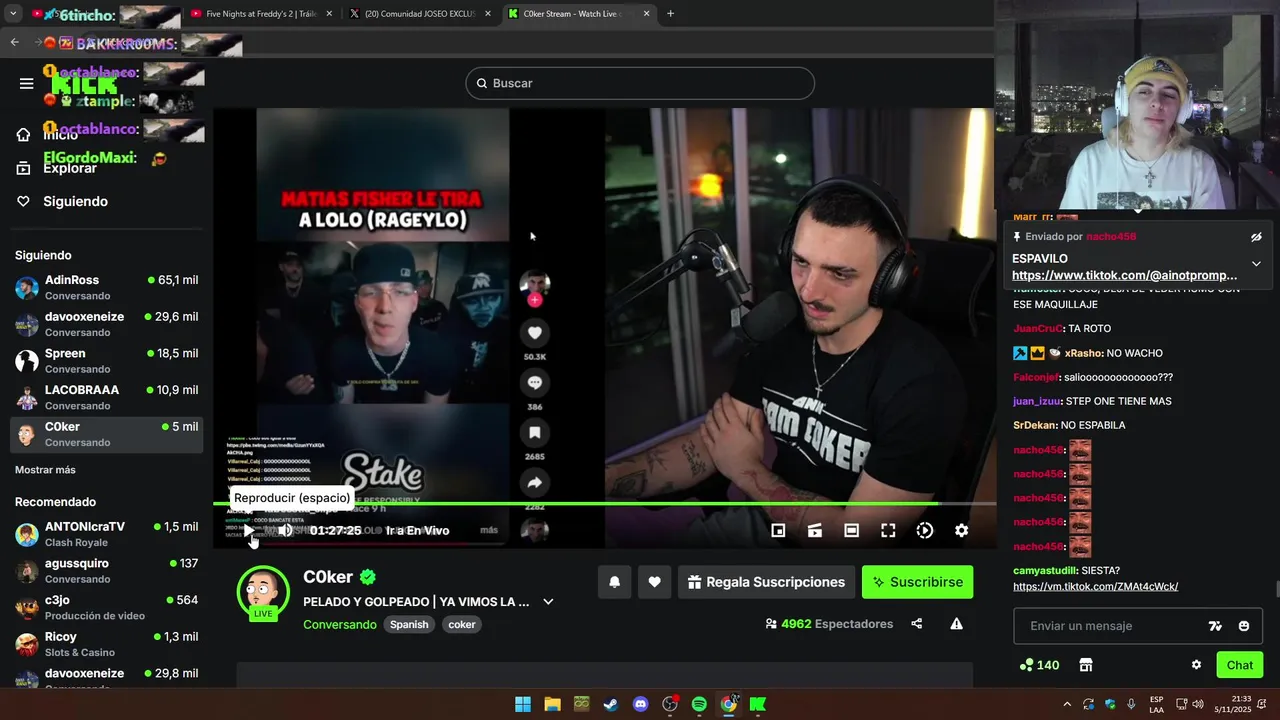Viewport: 1280px width, 720px height.
Task: Open Kick app icon in taskbar
Action: pos(758,704)
